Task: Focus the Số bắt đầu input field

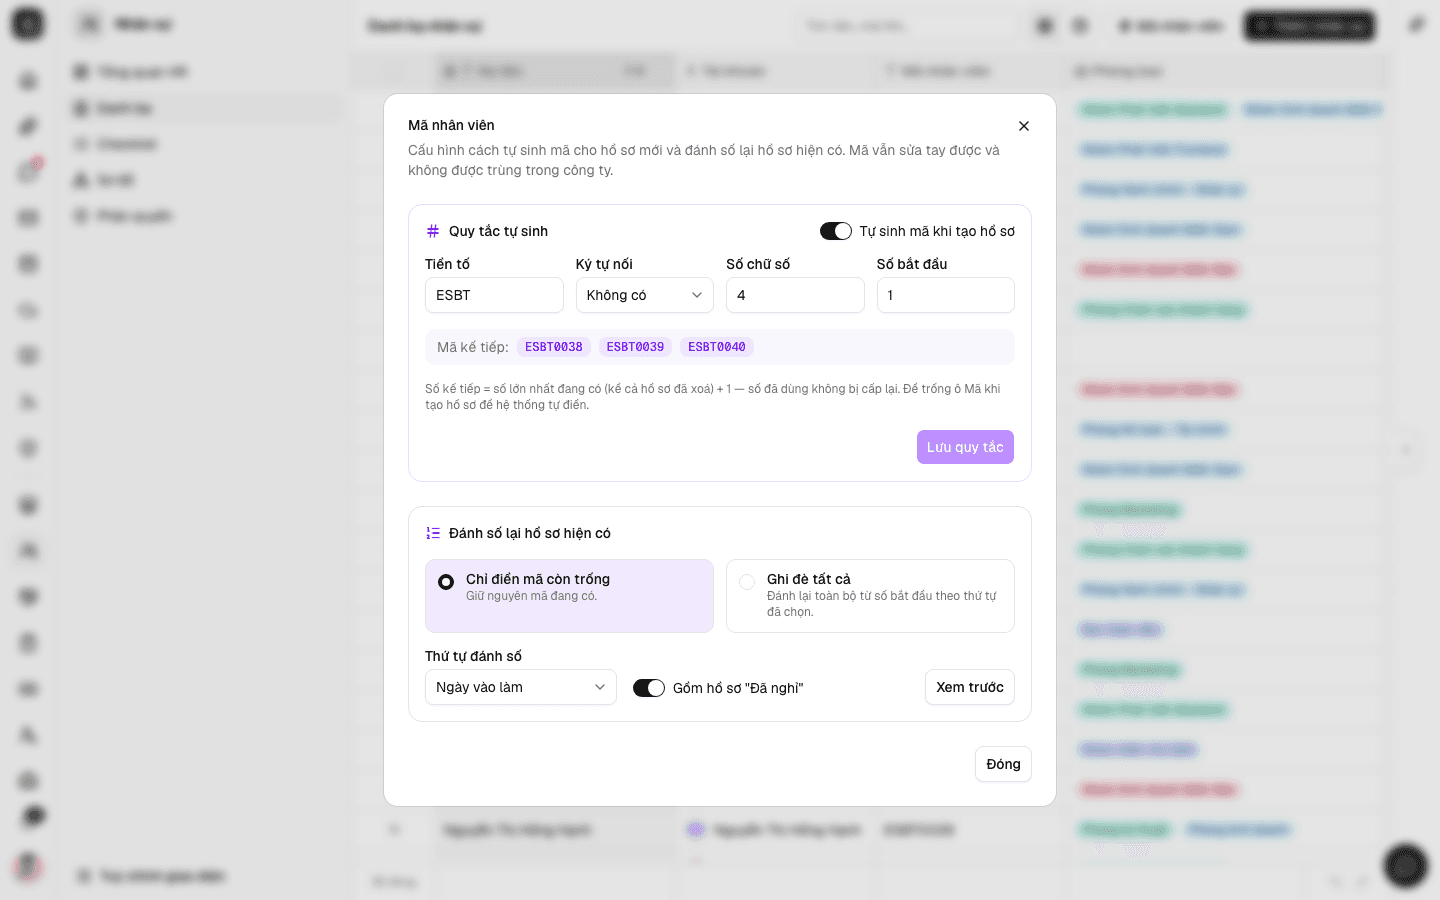Action: [946, 295]
